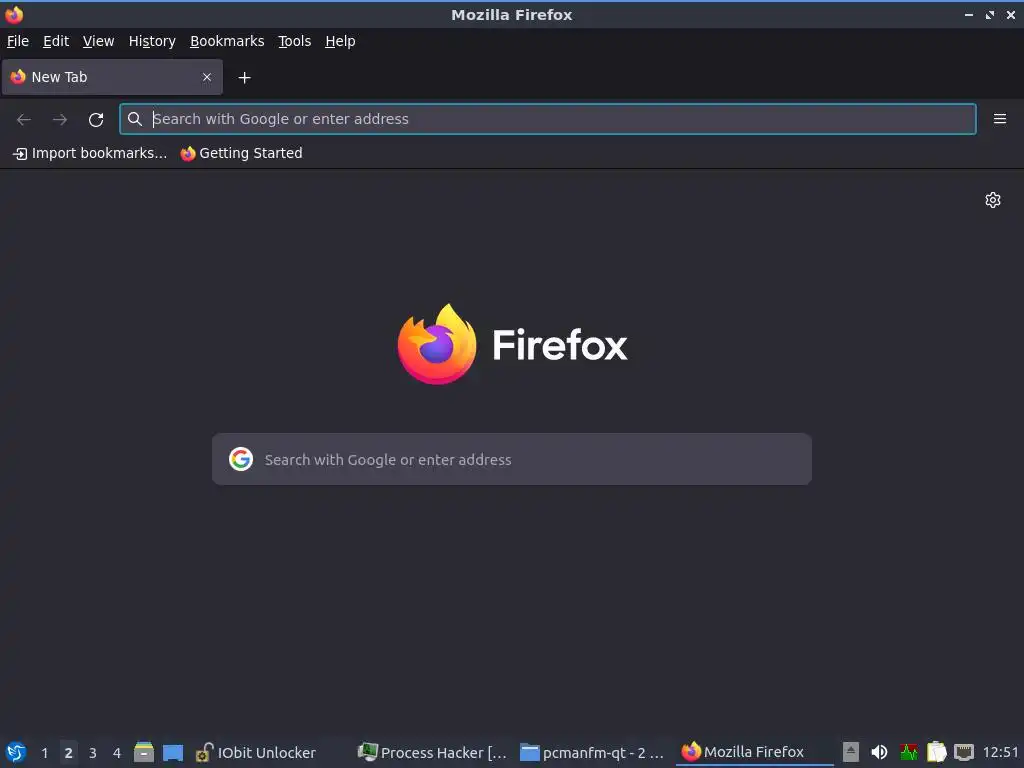Click the Firefox icon in title bar

[14, 14]
